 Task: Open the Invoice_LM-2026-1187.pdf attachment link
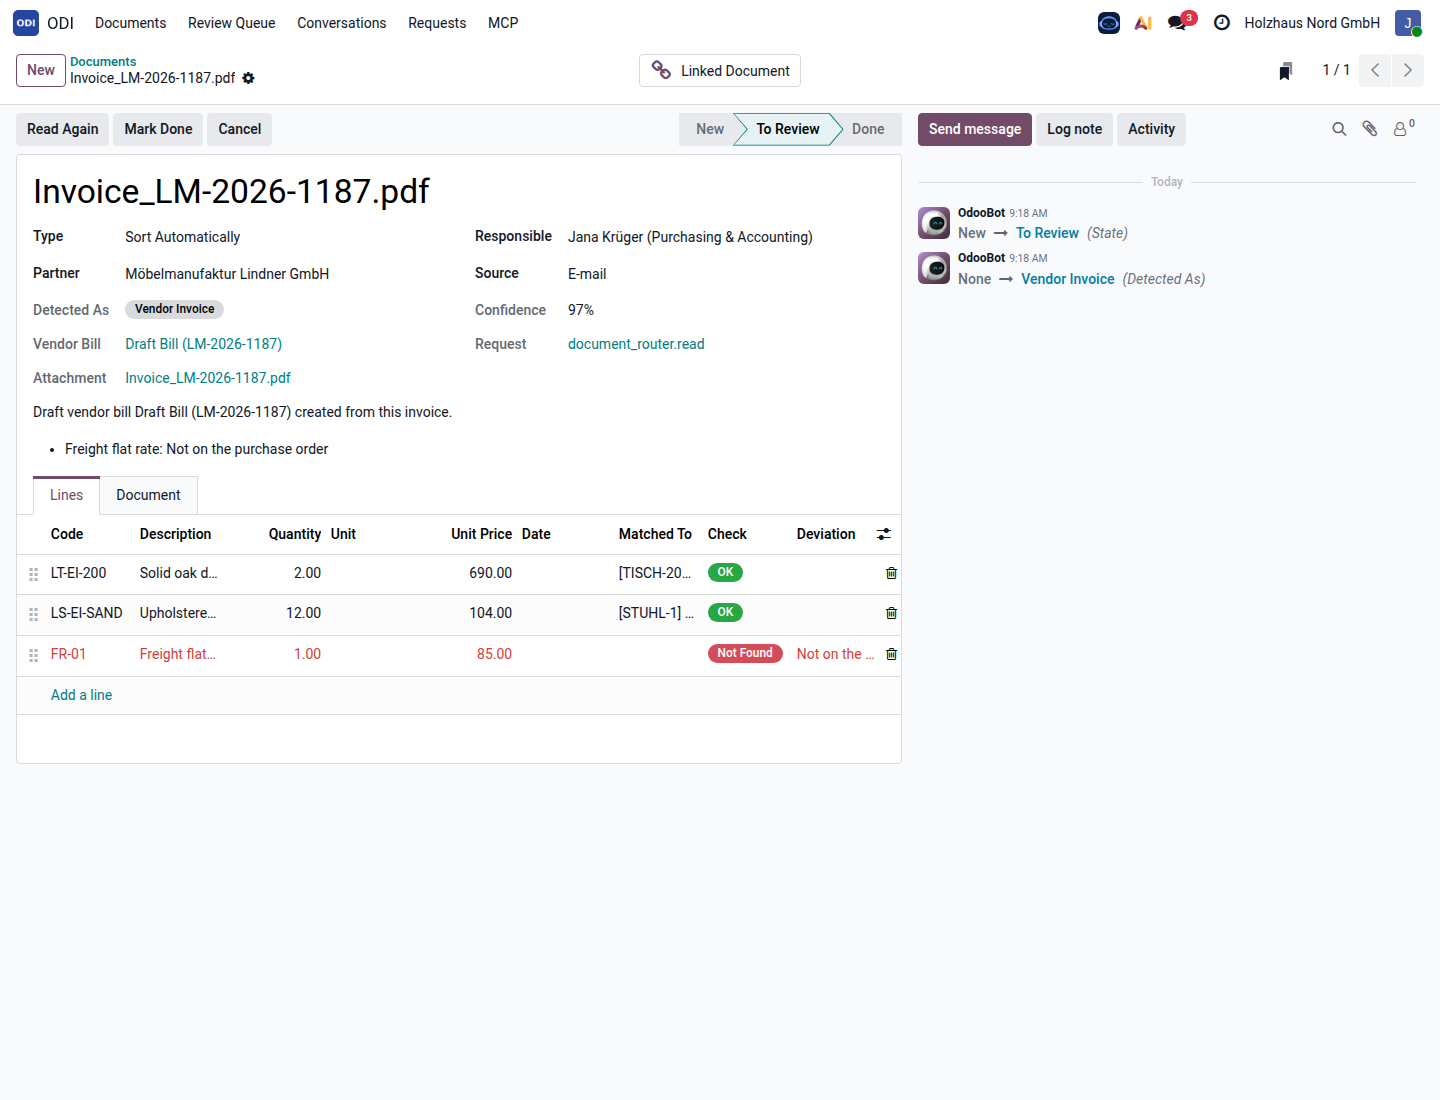coord(208,378)
